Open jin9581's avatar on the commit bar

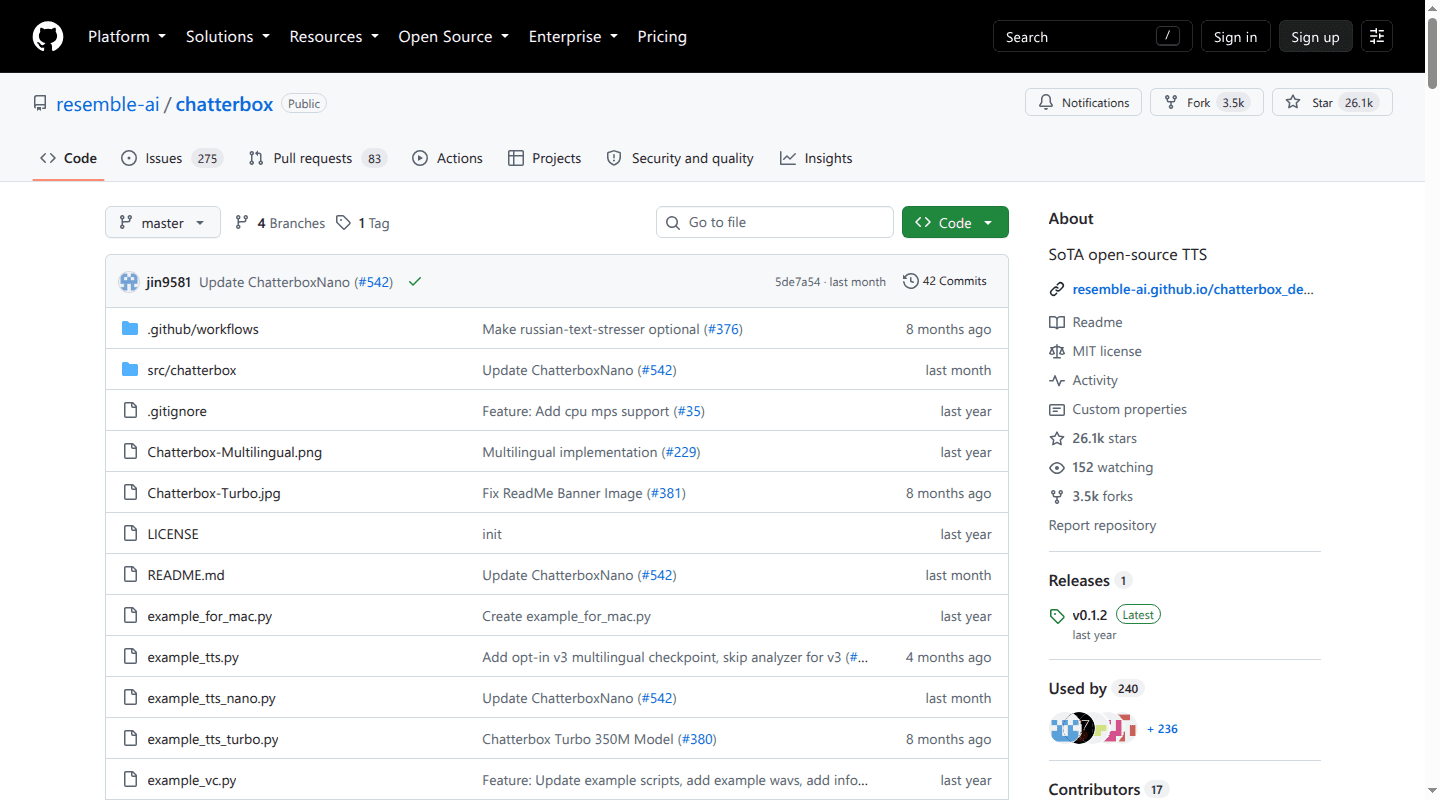[129, 282]
